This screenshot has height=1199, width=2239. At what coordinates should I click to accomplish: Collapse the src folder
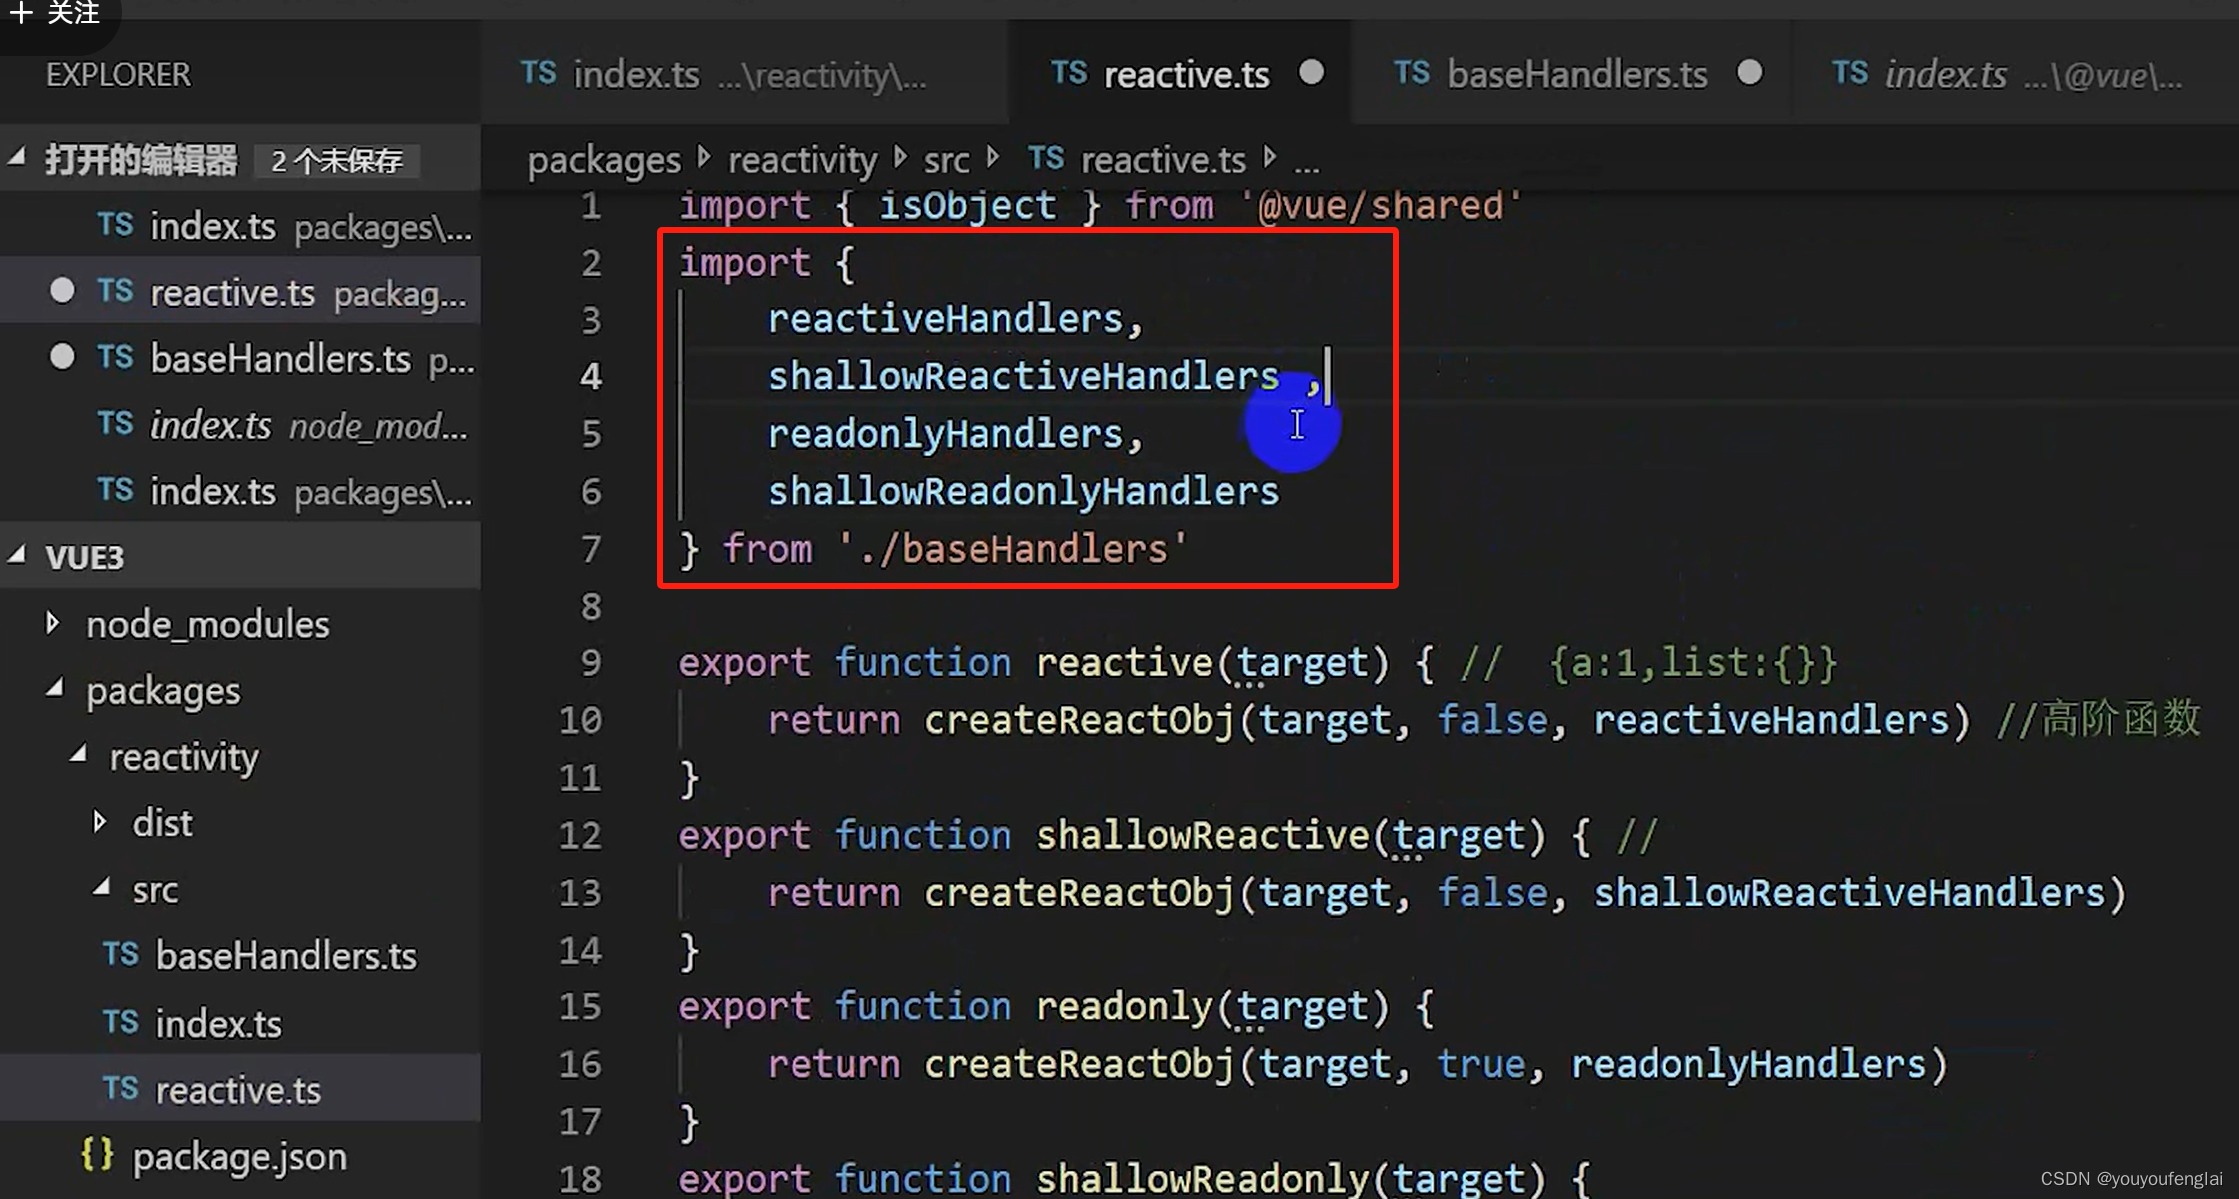(x=102, y=888)
